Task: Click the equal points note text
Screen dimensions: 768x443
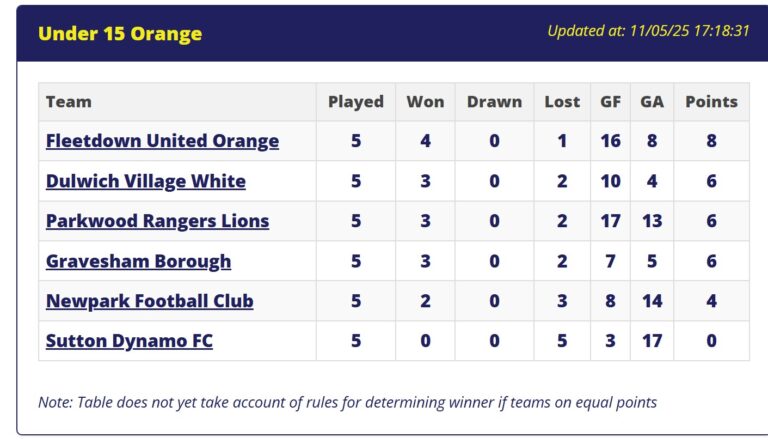Action: [x=347, y=402]
